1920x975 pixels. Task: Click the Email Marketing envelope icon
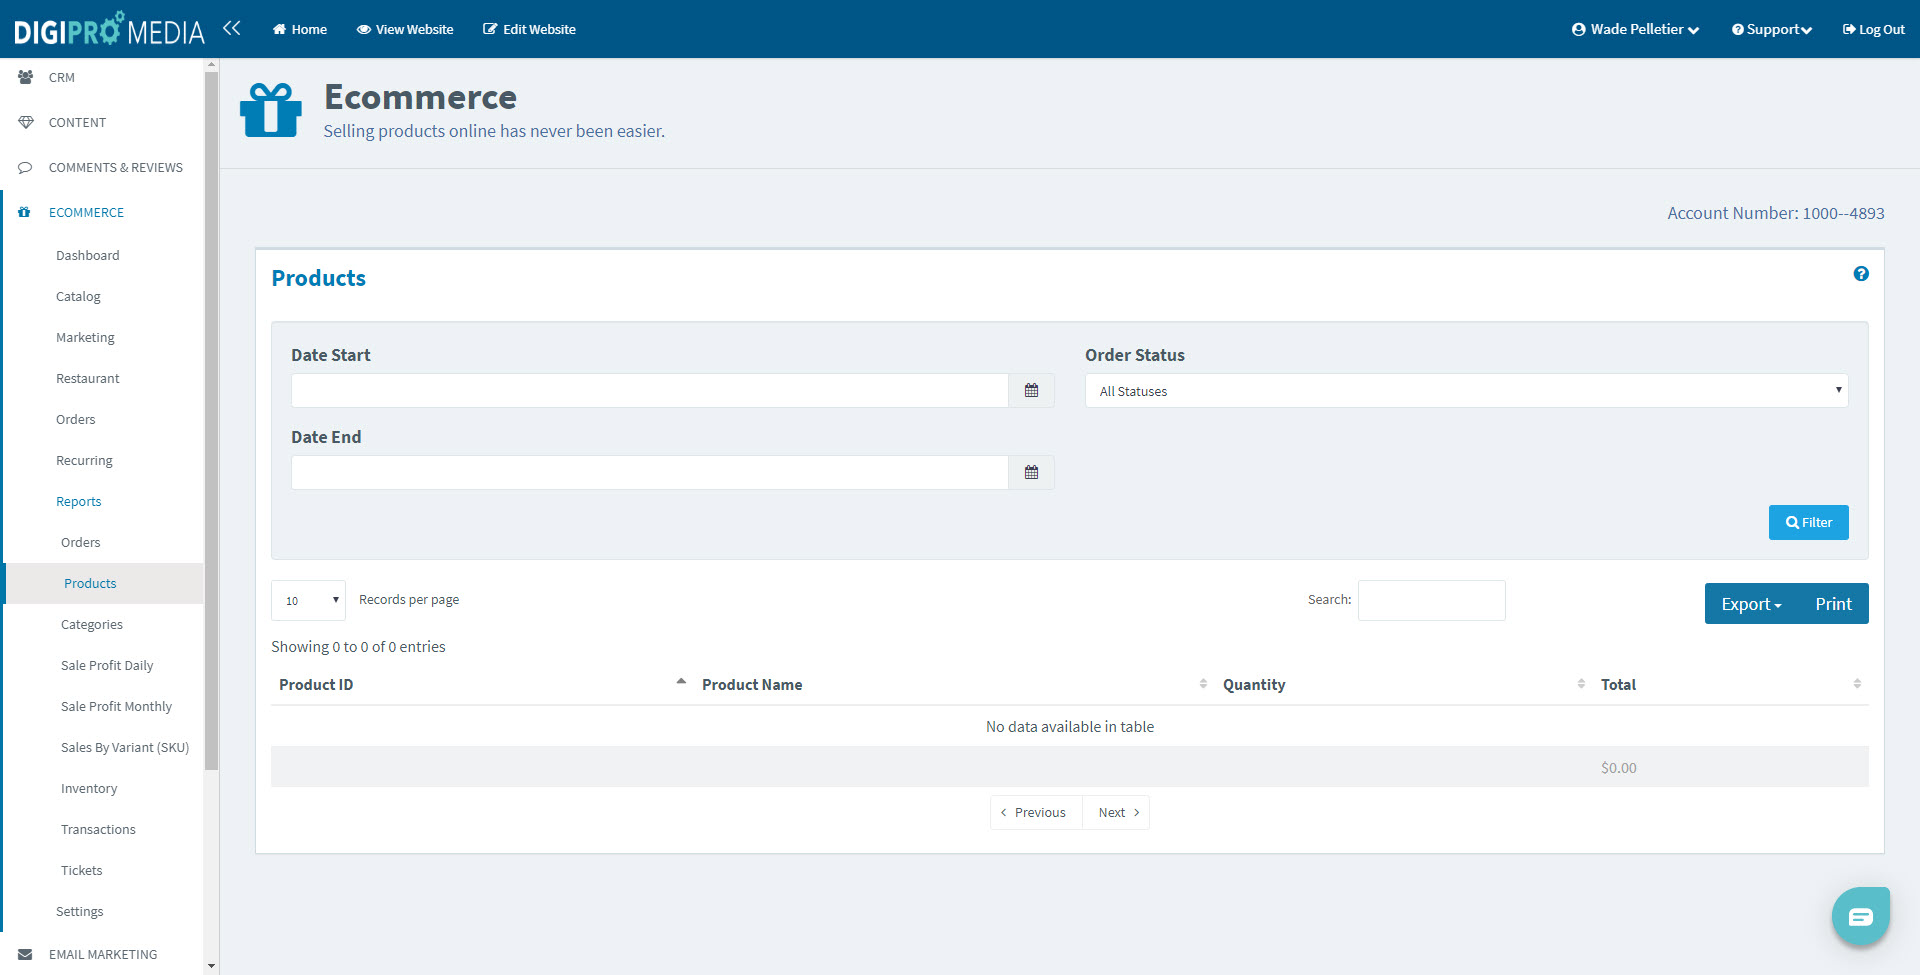(x=26, y=954)
